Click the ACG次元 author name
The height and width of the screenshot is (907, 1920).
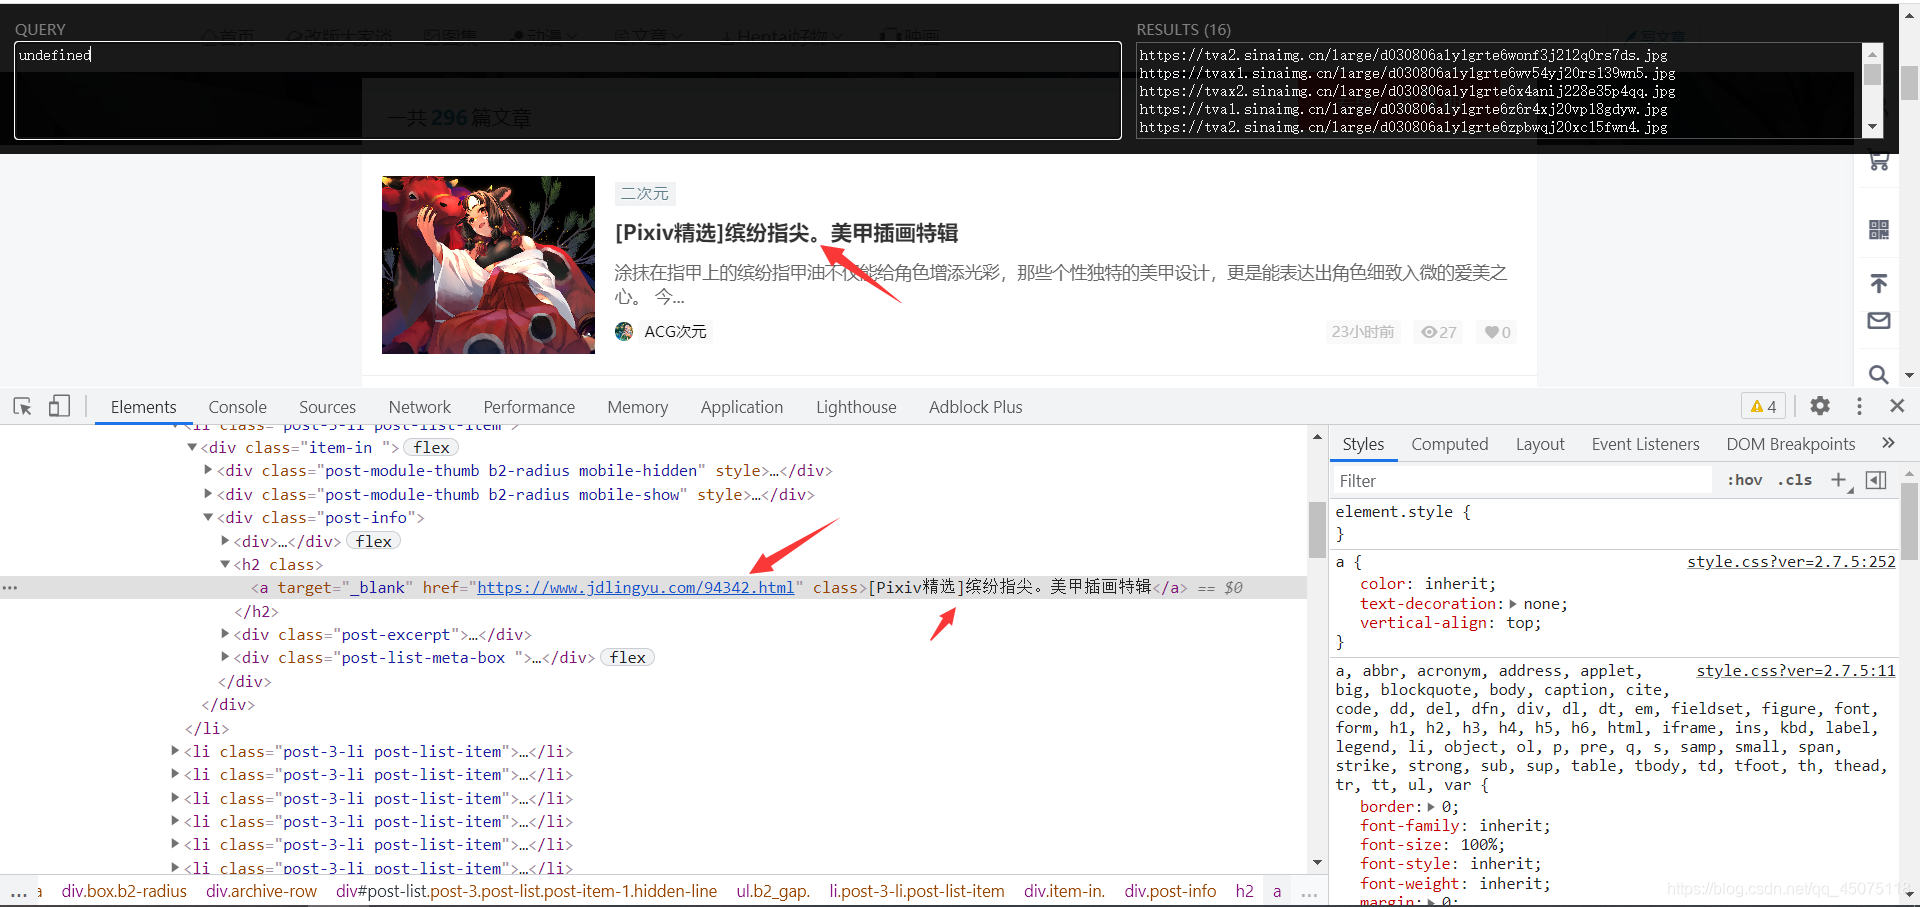click(x=675, y=332)
